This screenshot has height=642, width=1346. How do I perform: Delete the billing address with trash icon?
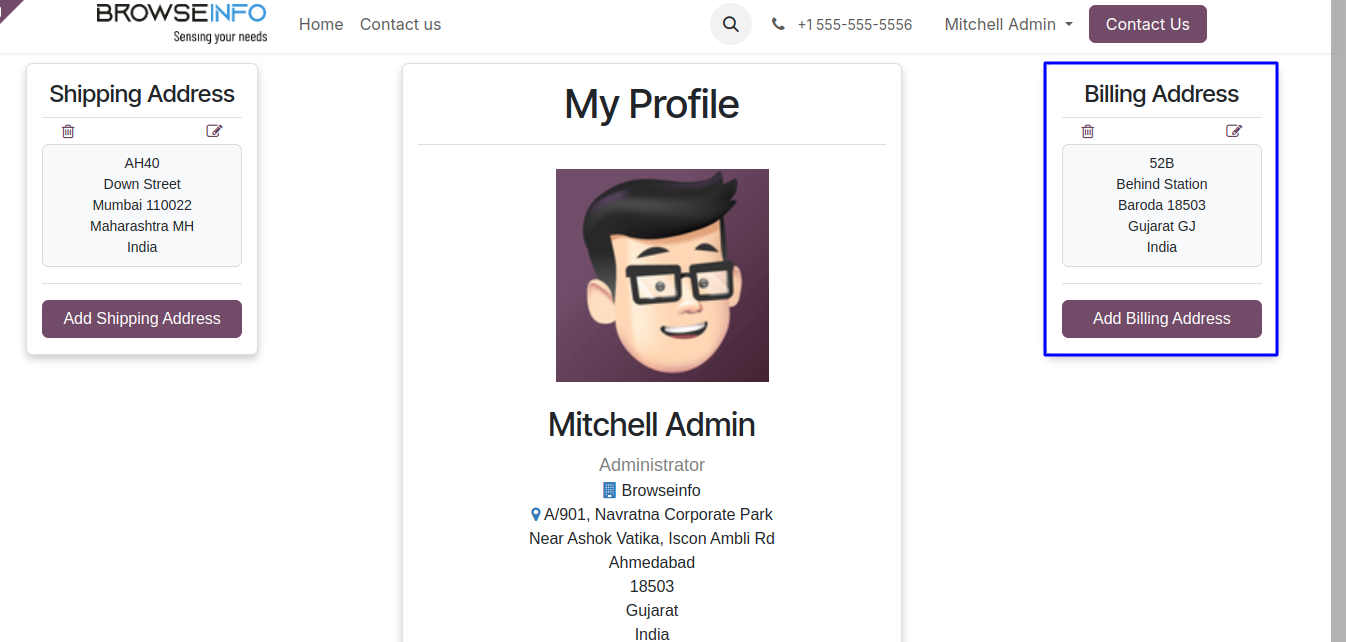1088,131
